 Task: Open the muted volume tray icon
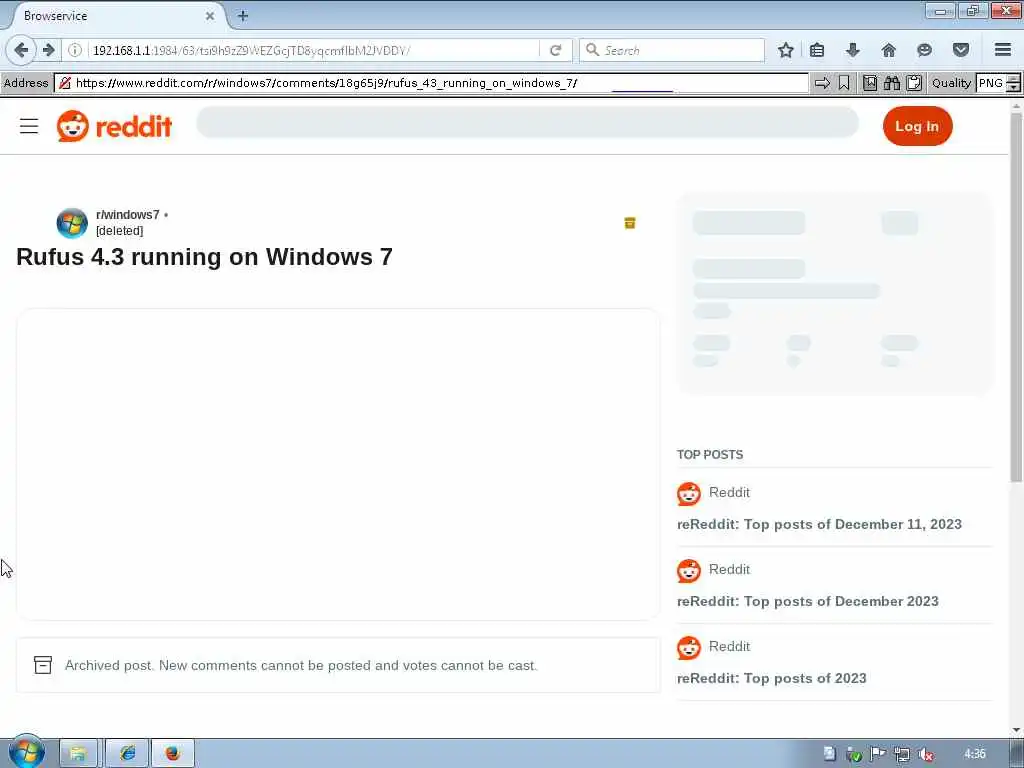click(x=925, y=754)
